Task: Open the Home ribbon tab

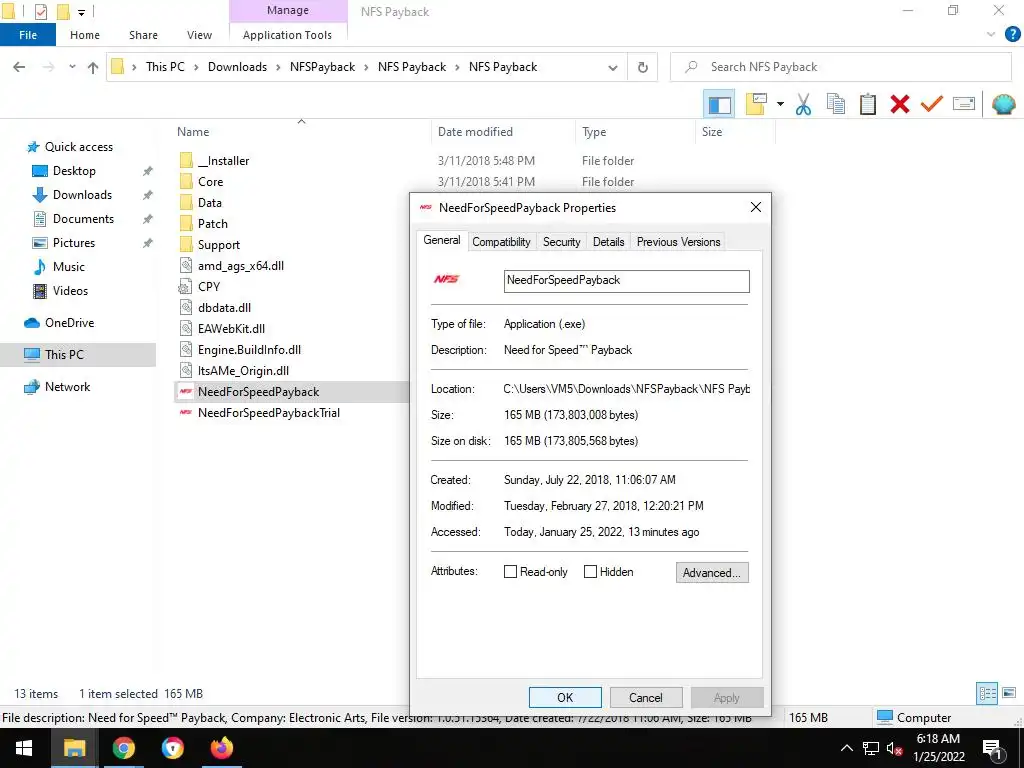Action: [85, 35]
